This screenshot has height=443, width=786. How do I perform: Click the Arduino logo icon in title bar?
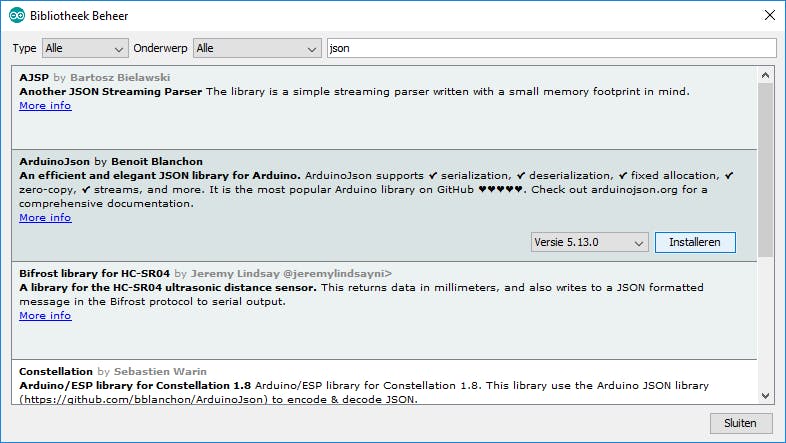tap(17, 16)
